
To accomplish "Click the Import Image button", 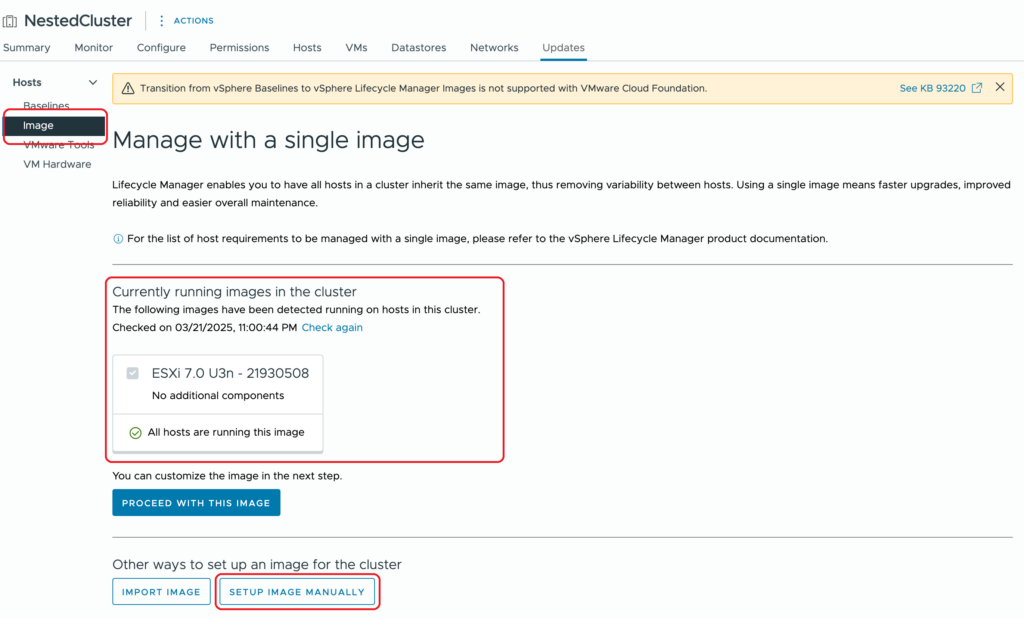I will (161, 592).
